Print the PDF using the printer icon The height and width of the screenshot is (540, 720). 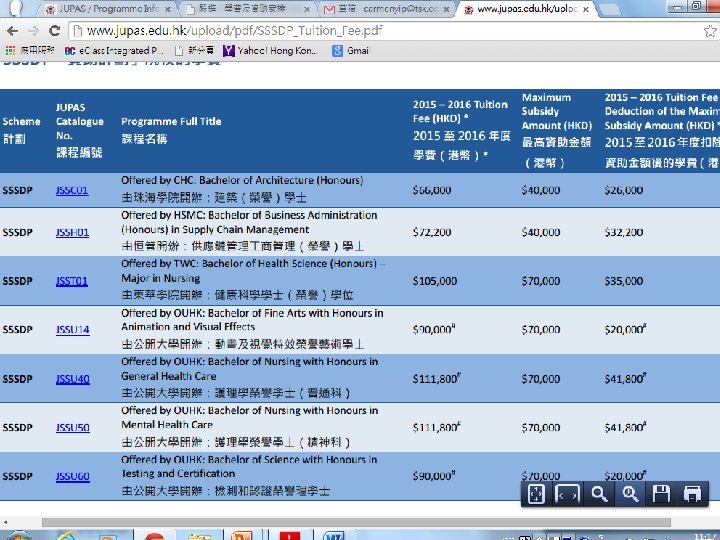[x=692, y=494]
